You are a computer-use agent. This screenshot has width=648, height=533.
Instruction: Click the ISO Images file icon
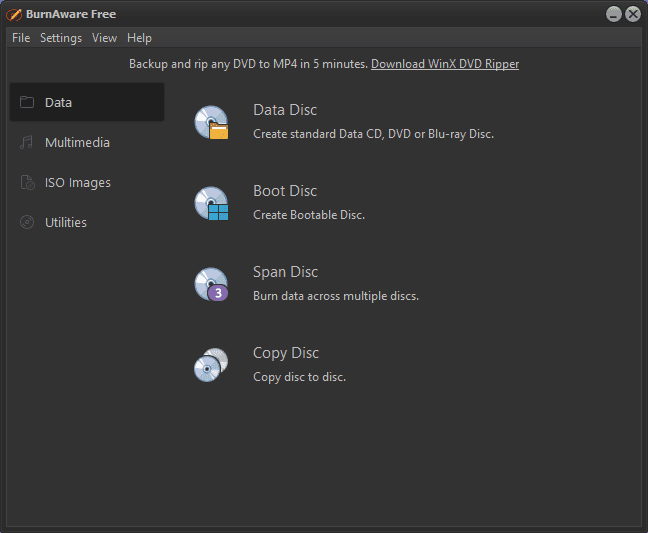click(27, 182)
